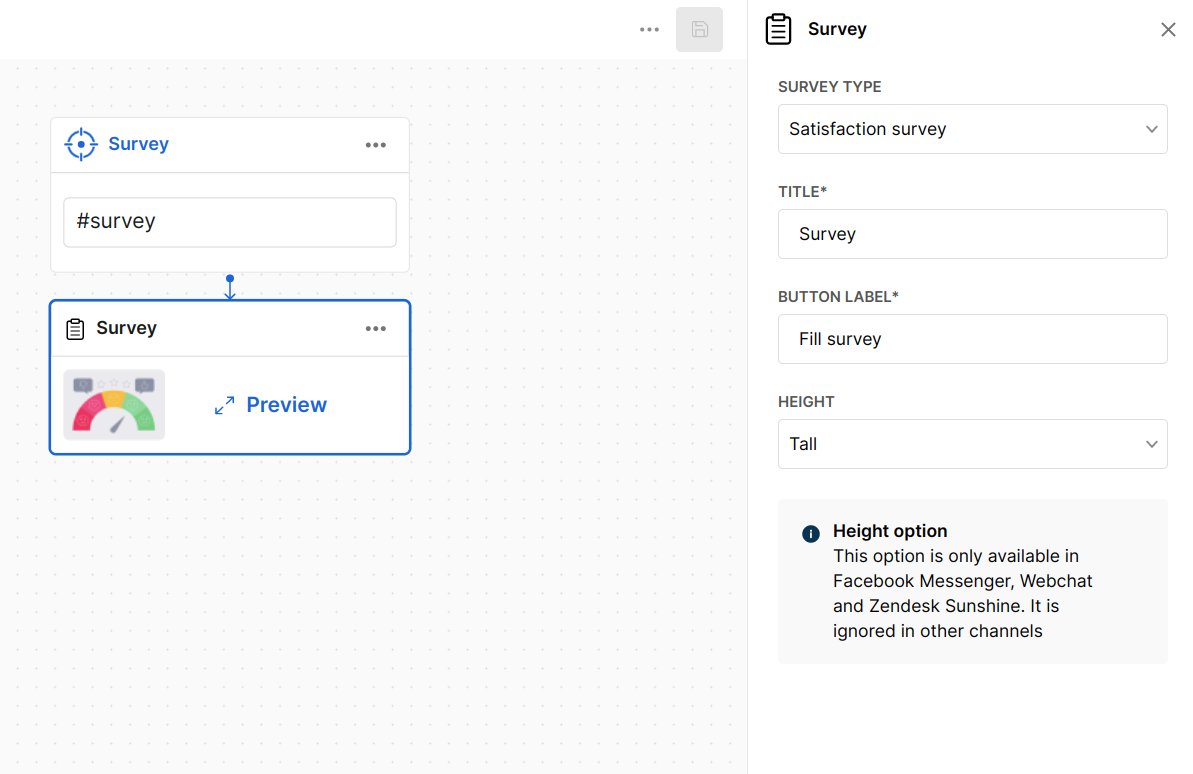Screen dimensions: 1193x774
Task: Click the Height option info icon
Action: point(811,534)
